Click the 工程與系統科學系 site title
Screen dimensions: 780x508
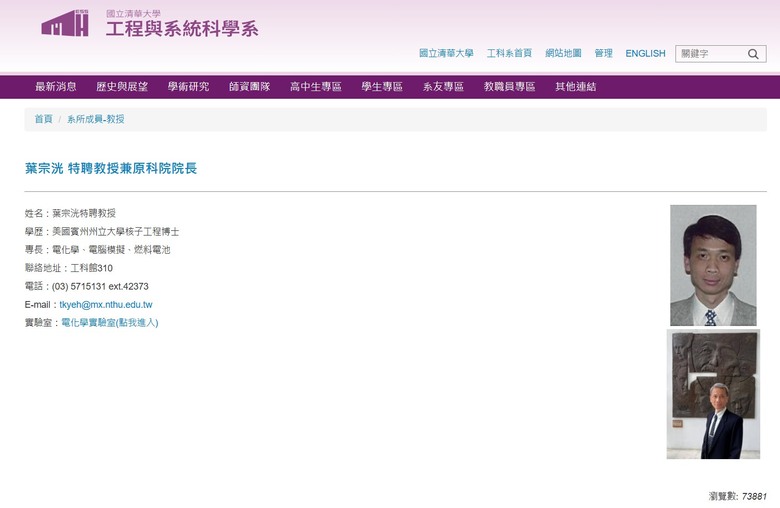pyautogui.click(x=182, y=29)
